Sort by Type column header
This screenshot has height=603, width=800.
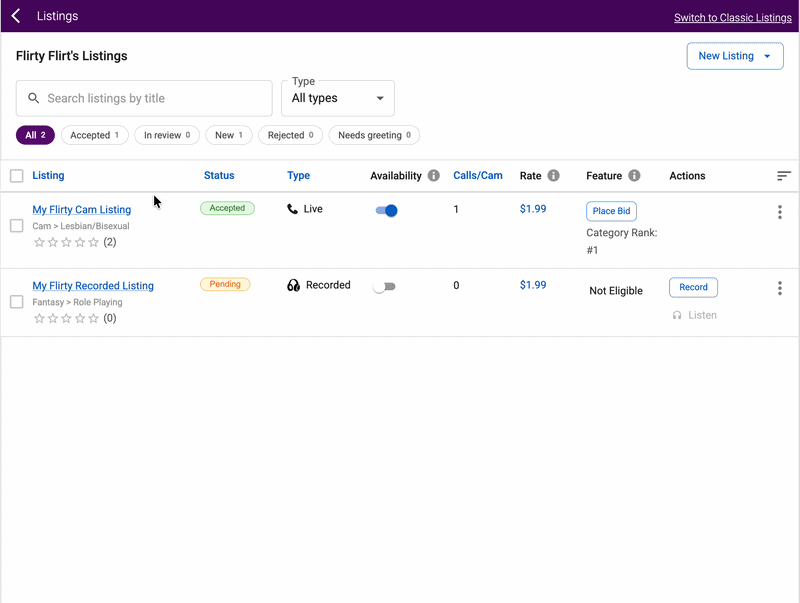coord(298,175)
